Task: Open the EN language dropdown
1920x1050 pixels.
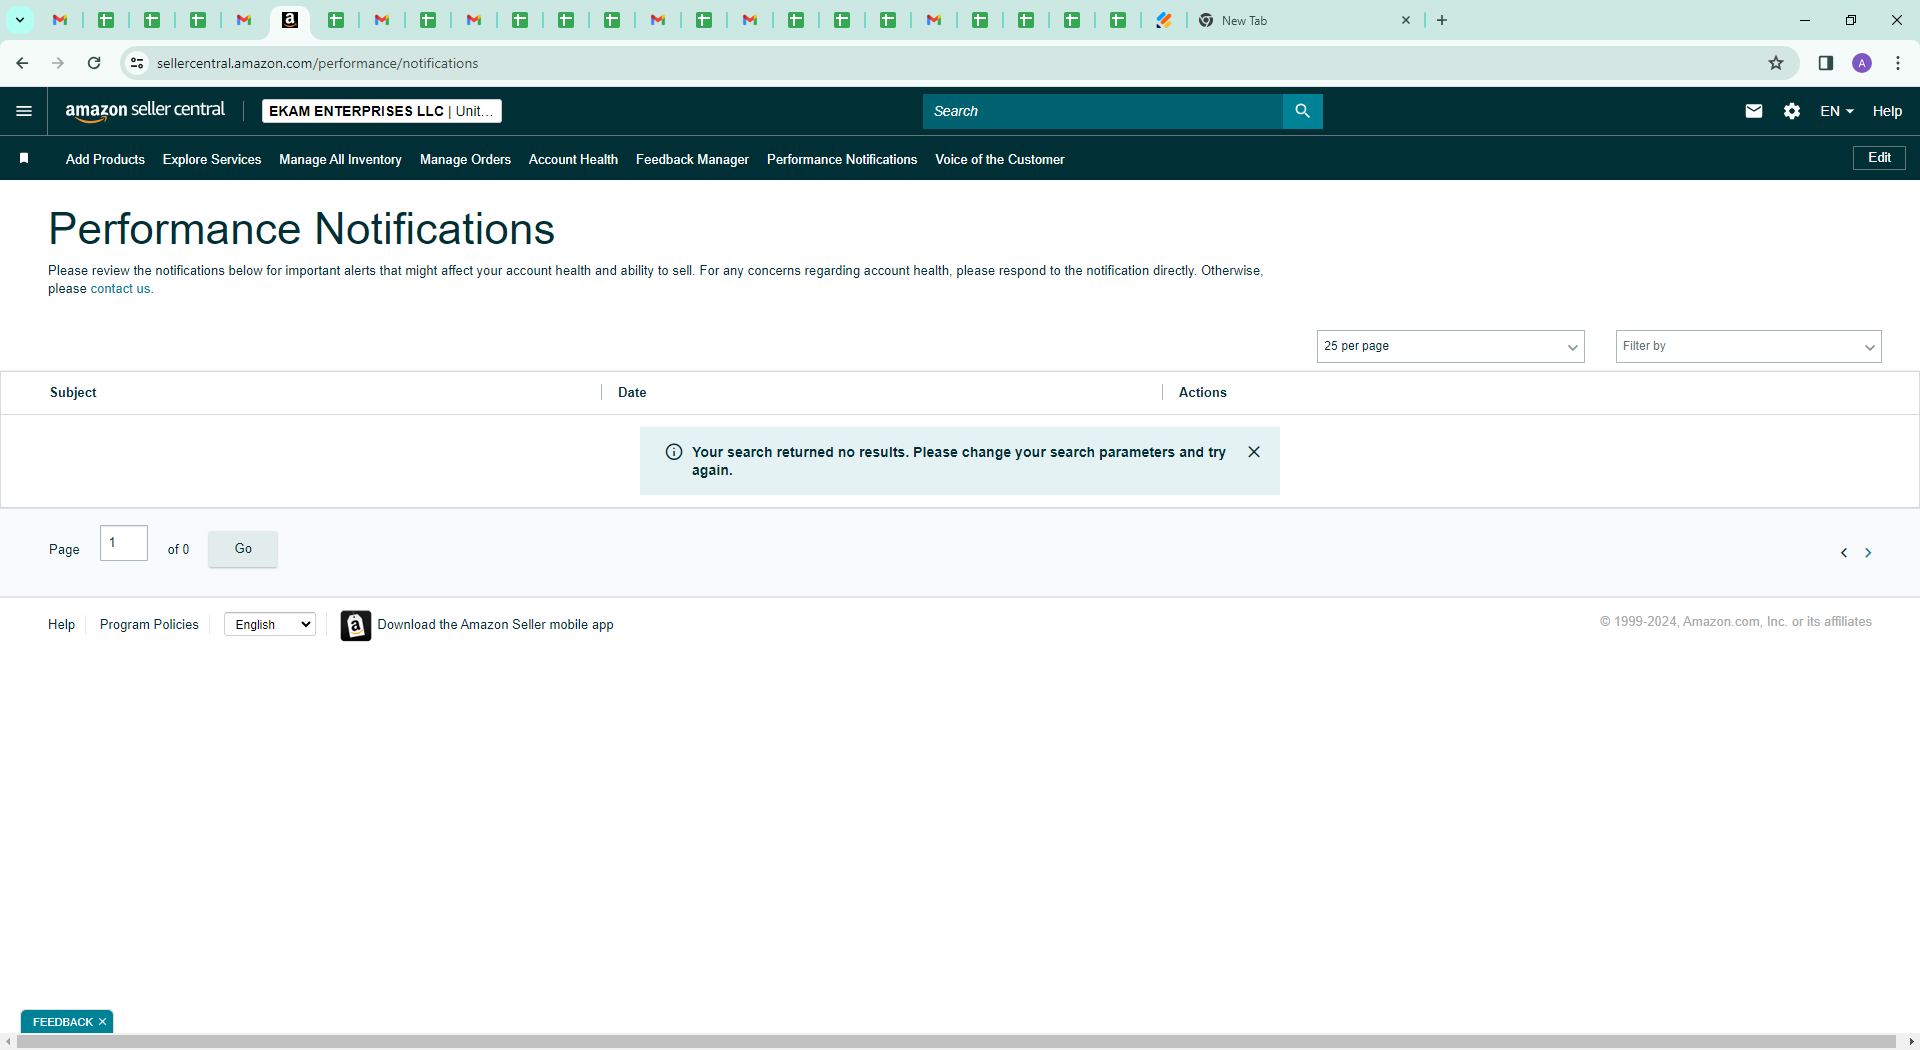Action: (1837, 111)
